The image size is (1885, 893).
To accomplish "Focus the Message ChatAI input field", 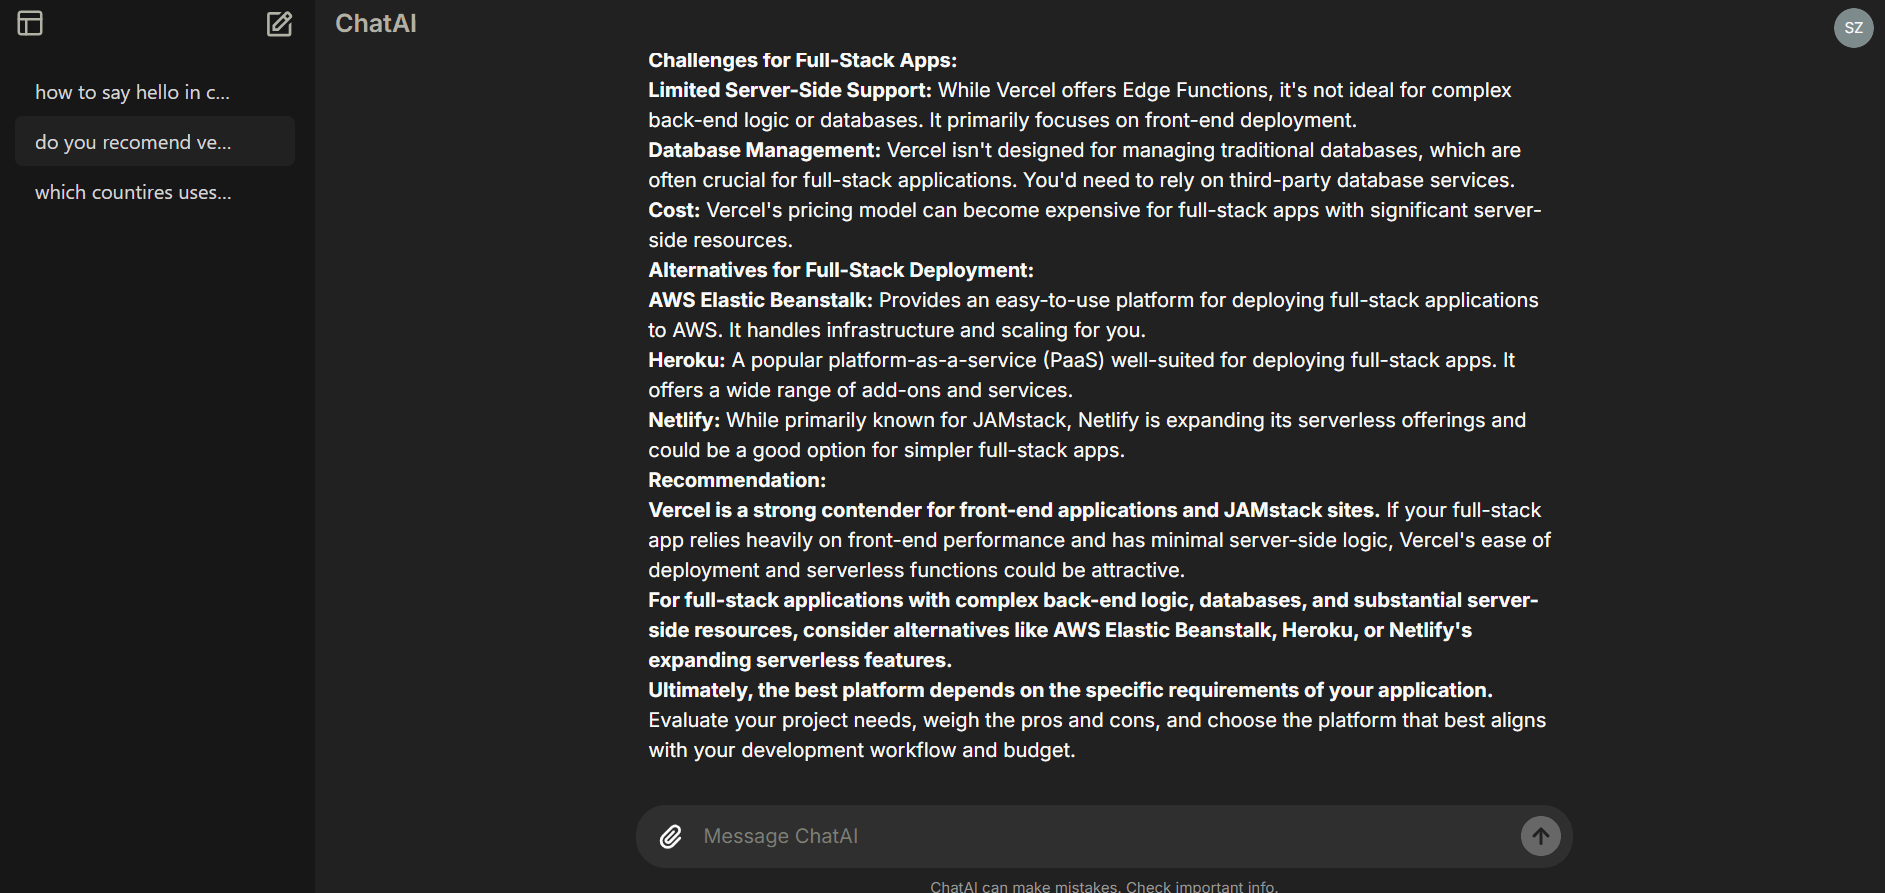I will point(1100,836).
